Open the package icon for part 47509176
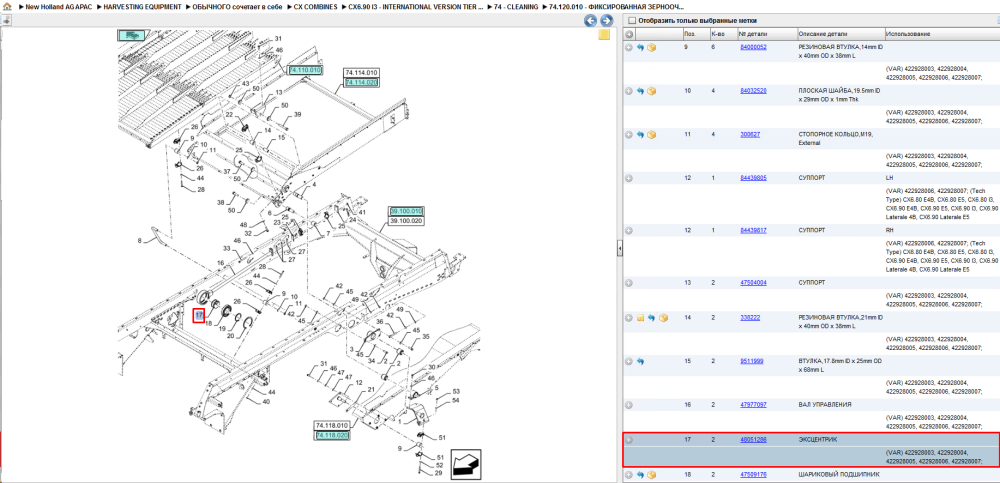This screenshot has width=1000, height=483. [651, 475]
